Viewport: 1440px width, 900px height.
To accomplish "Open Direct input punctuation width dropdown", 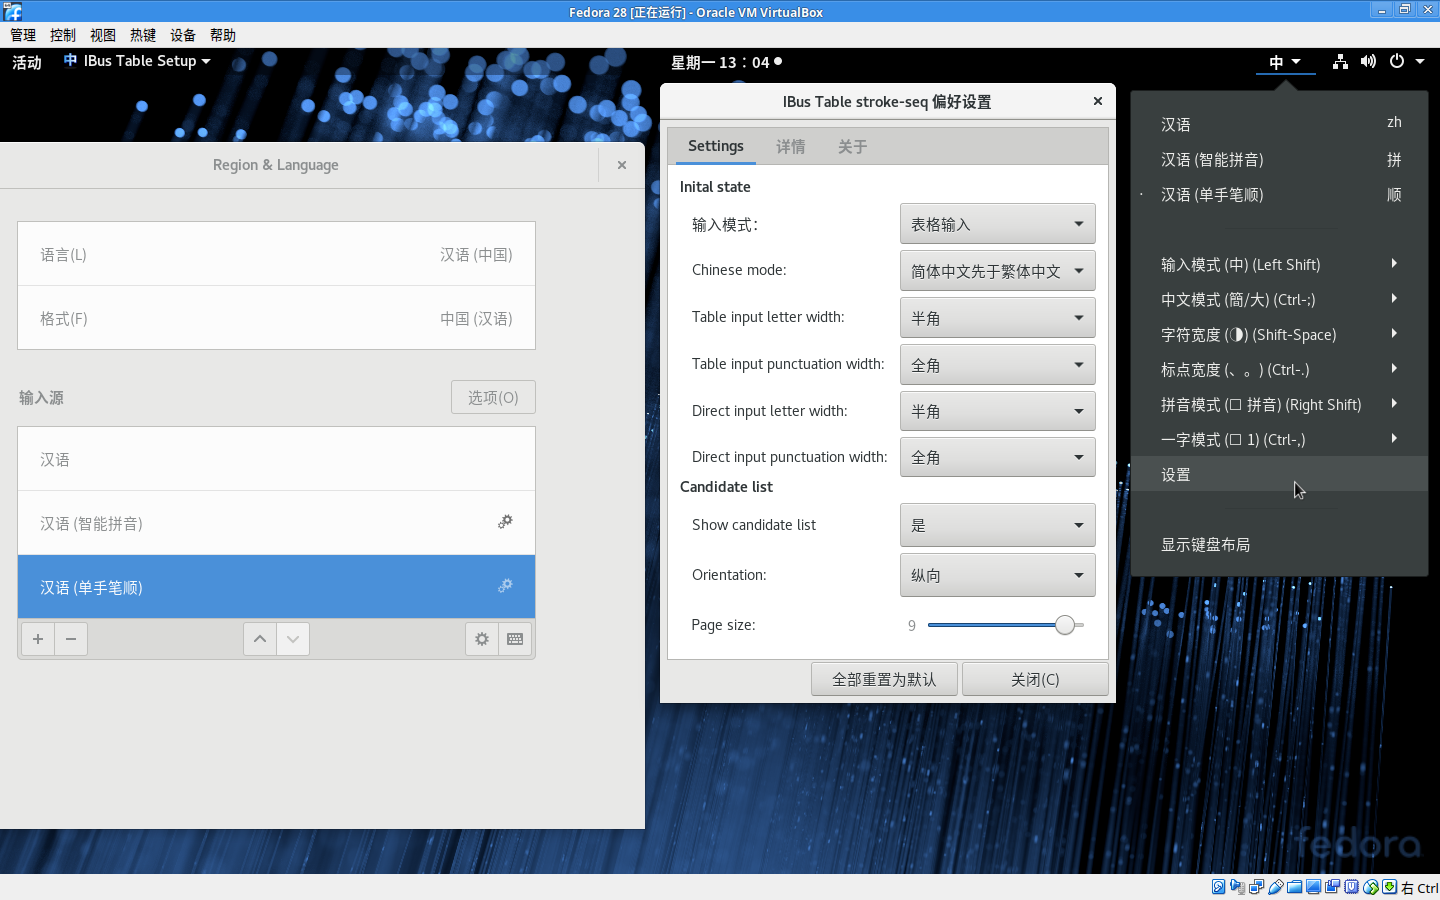I will tap(998, 457).
